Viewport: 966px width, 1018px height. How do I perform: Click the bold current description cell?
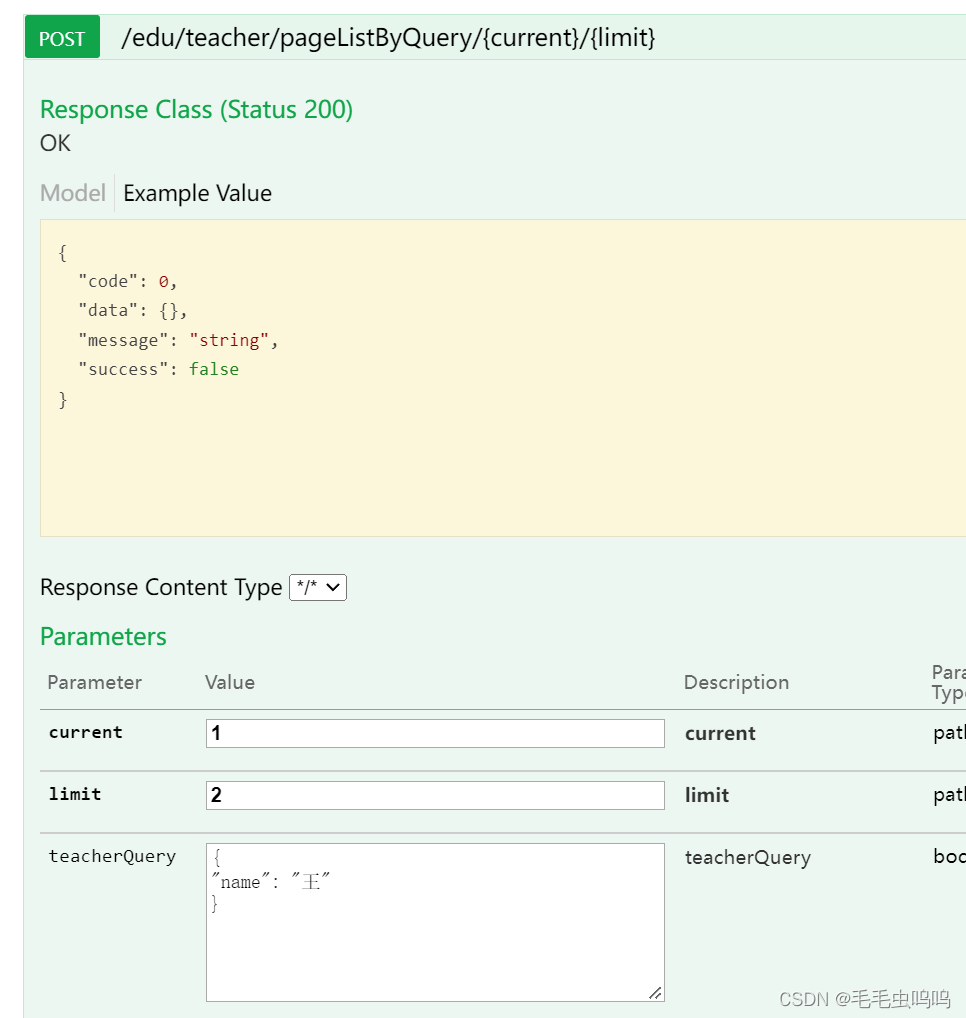click(x=720, y=734)
